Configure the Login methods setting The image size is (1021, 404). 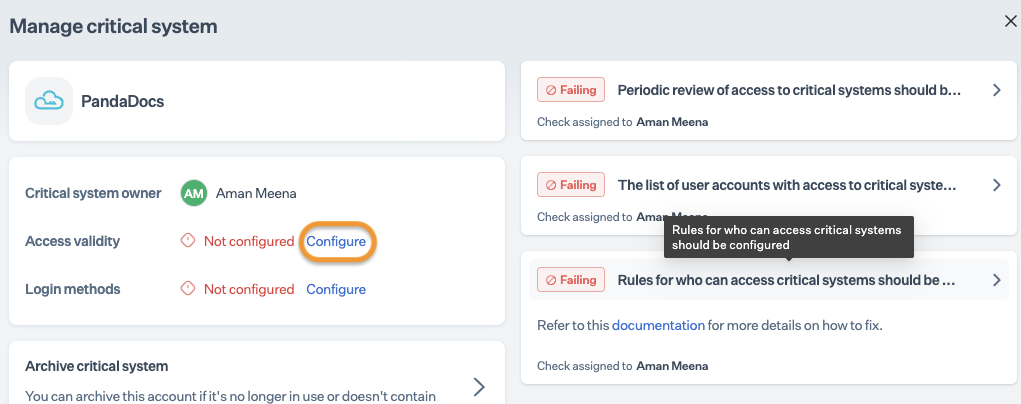pyautogui.click(x=336, y=289)
